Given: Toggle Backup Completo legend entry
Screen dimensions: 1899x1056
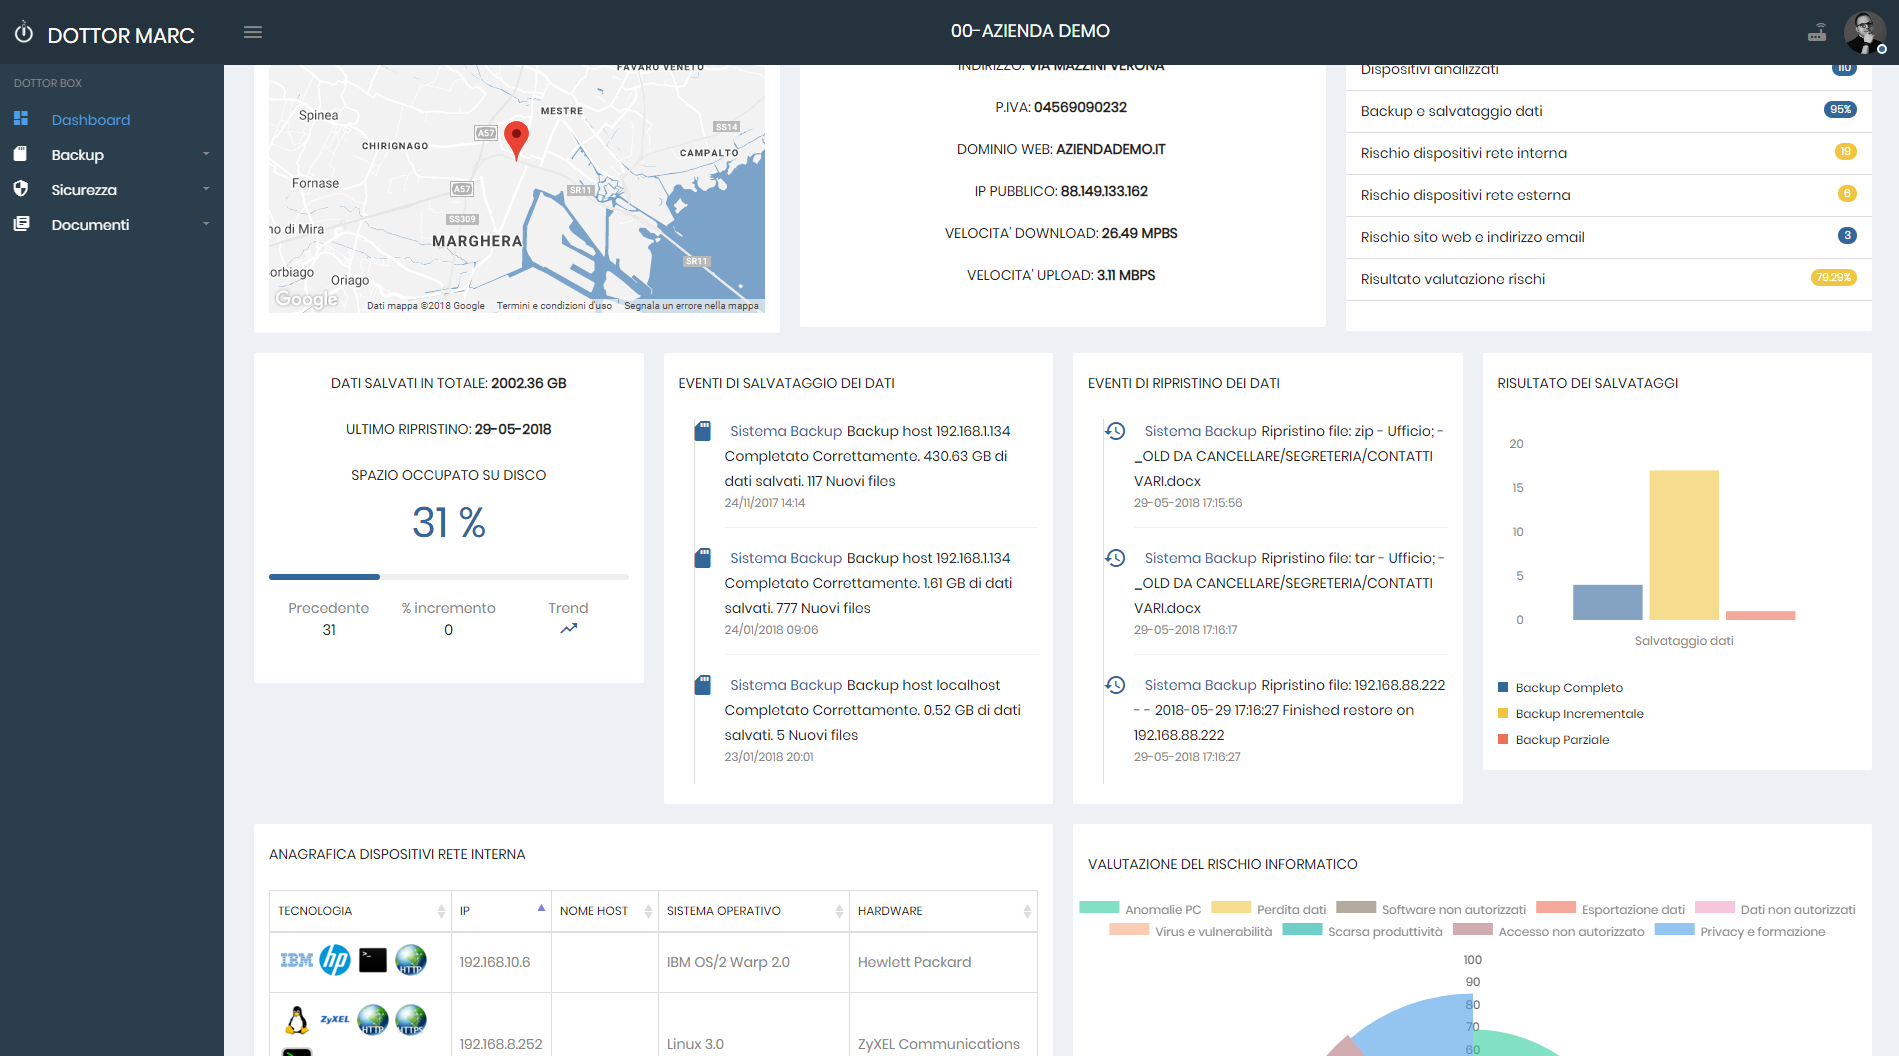Looking at the screenshot, I should 1561,688.
